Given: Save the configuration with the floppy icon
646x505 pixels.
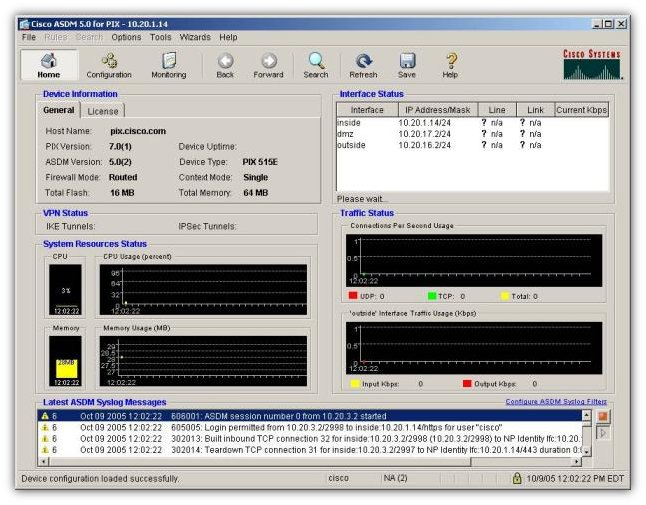Looking at the screenshot, I should pos(407,65).
